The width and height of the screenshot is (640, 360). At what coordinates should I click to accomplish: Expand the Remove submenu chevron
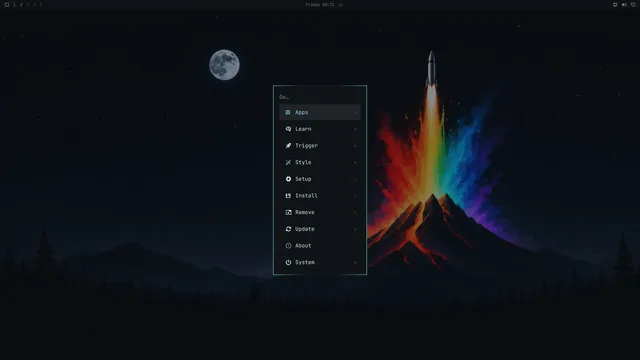[355, 213]
